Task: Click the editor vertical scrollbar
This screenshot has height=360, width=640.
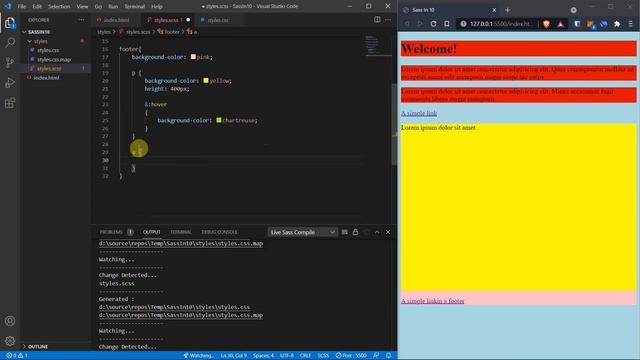Action: click(394, 124)
